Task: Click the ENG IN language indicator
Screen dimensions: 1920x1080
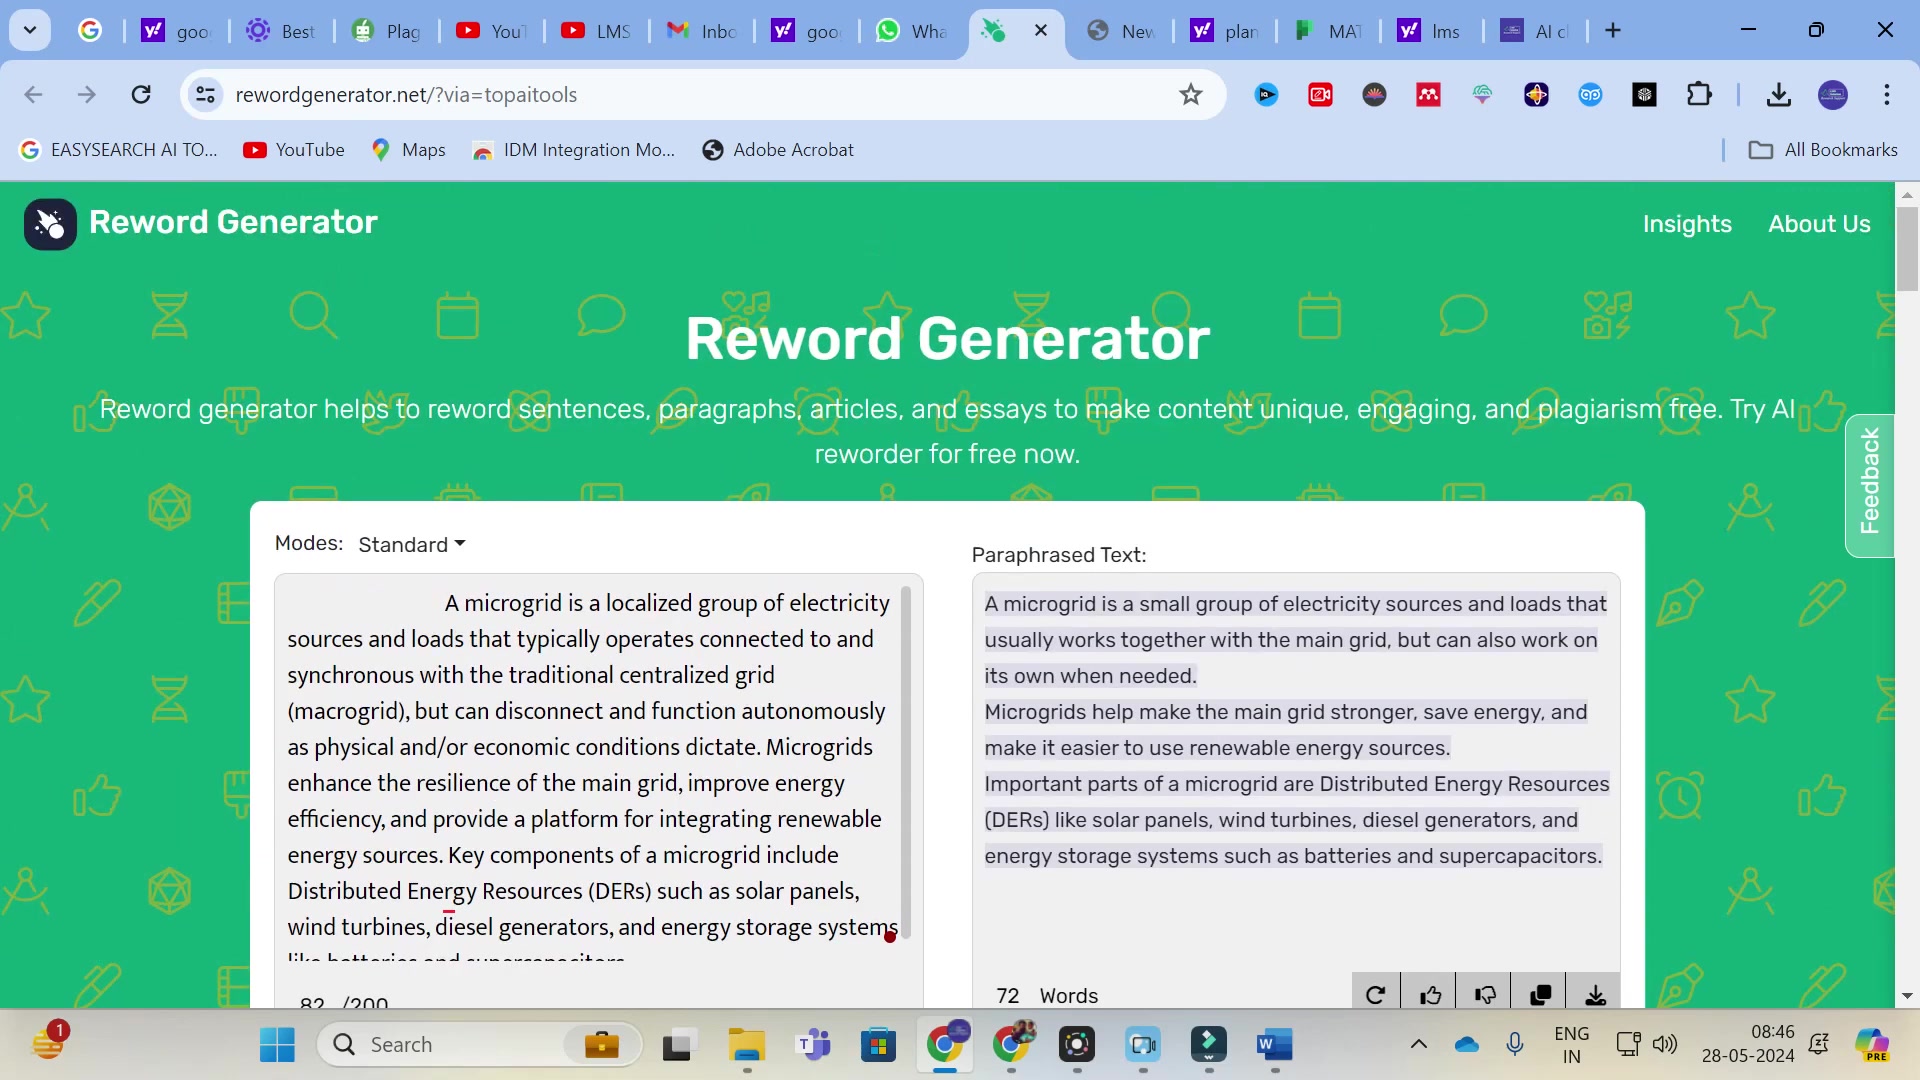Action: tap(1571, 1045)
